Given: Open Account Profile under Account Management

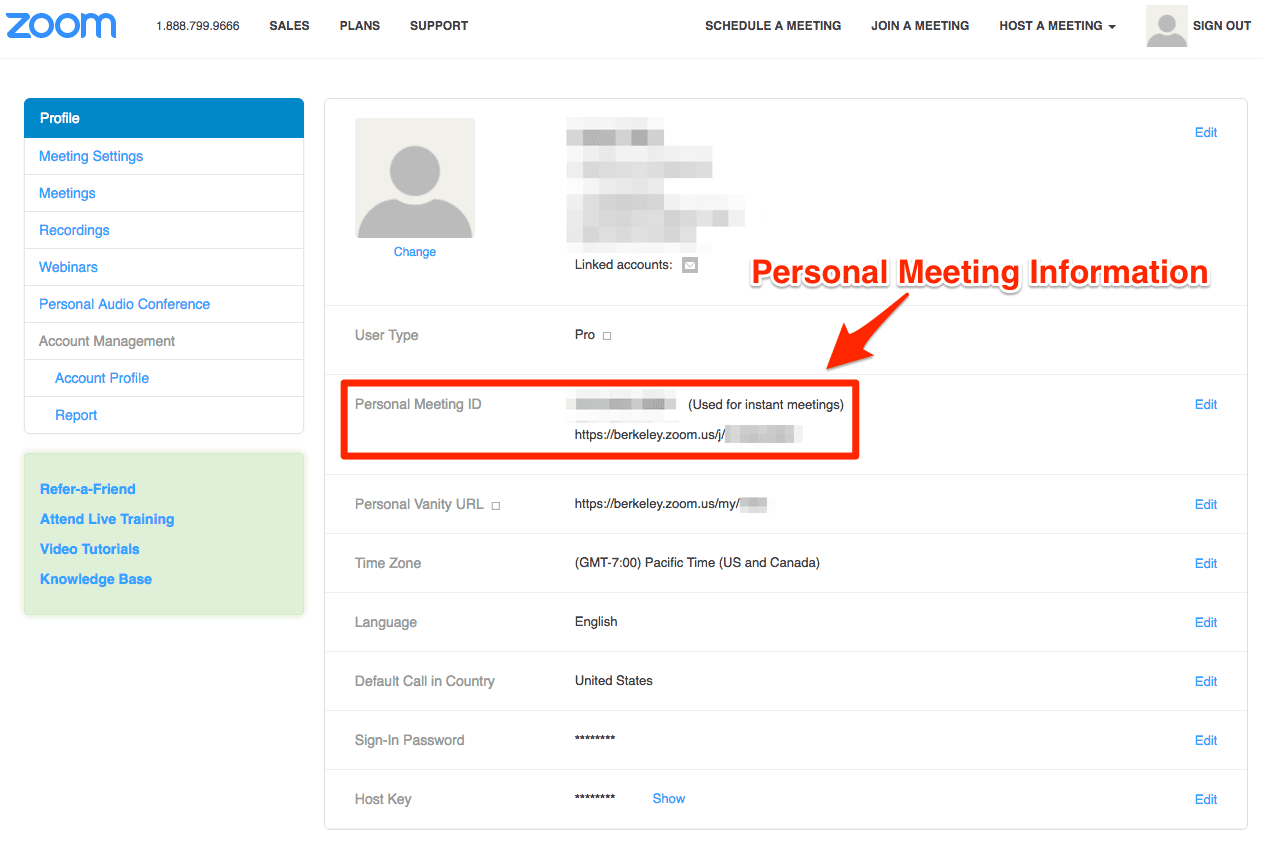Looking at the screenshot, I should (102, 378).
